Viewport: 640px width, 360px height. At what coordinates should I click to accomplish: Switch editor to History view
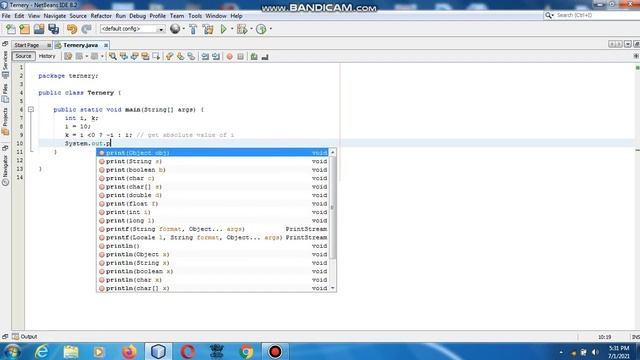[47, 56]
